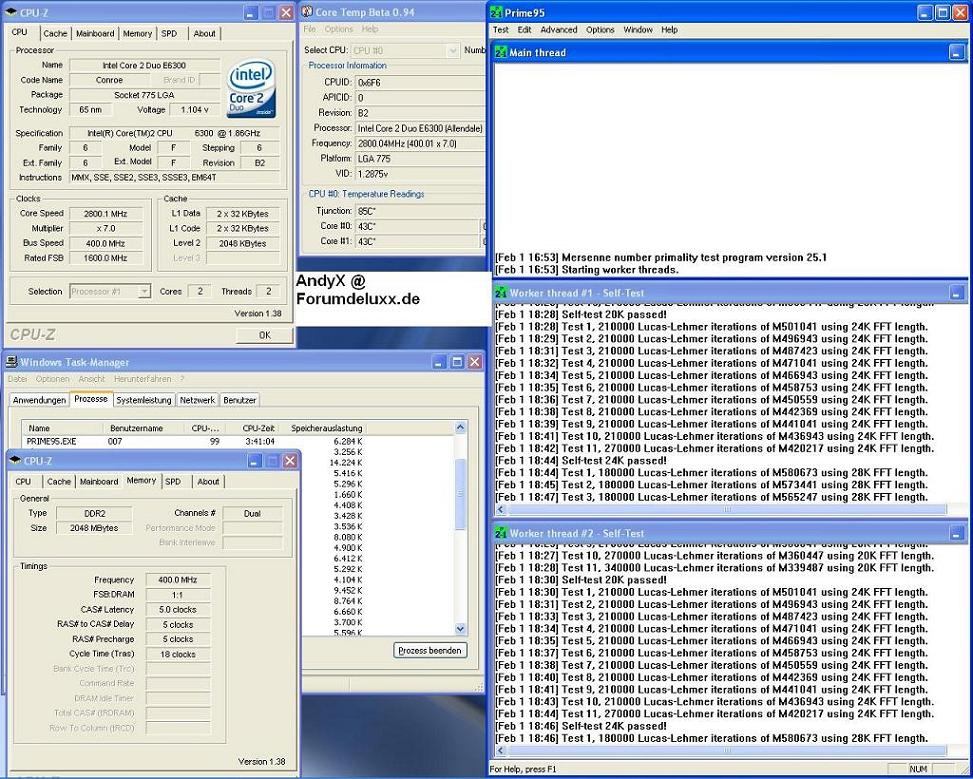Image resolution: width=973 pixels, height=779 pixels.
Task: Click the top CPU-Z window title icon
Action: click(x=11, y=12)
